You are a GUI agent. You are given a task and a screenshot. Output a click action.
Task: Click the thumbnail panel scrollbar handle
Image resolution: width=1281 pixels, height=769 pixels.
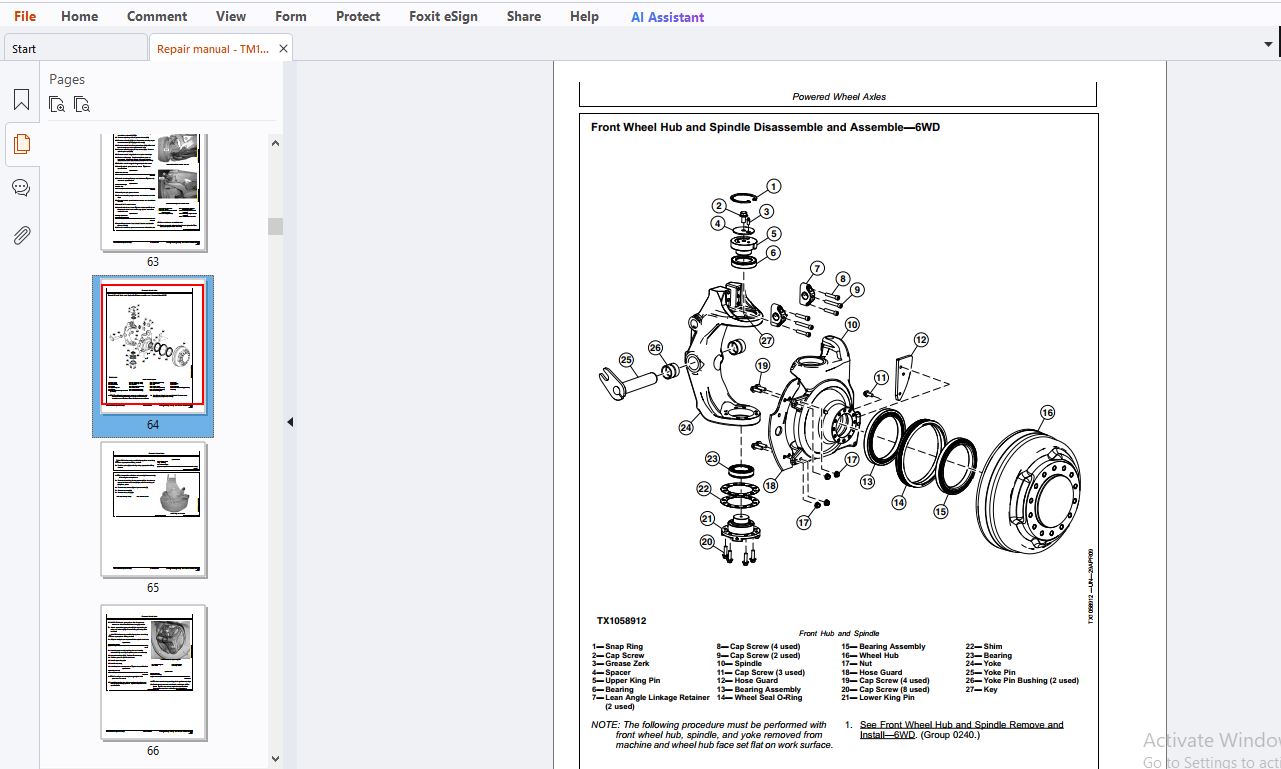(276, 226)
